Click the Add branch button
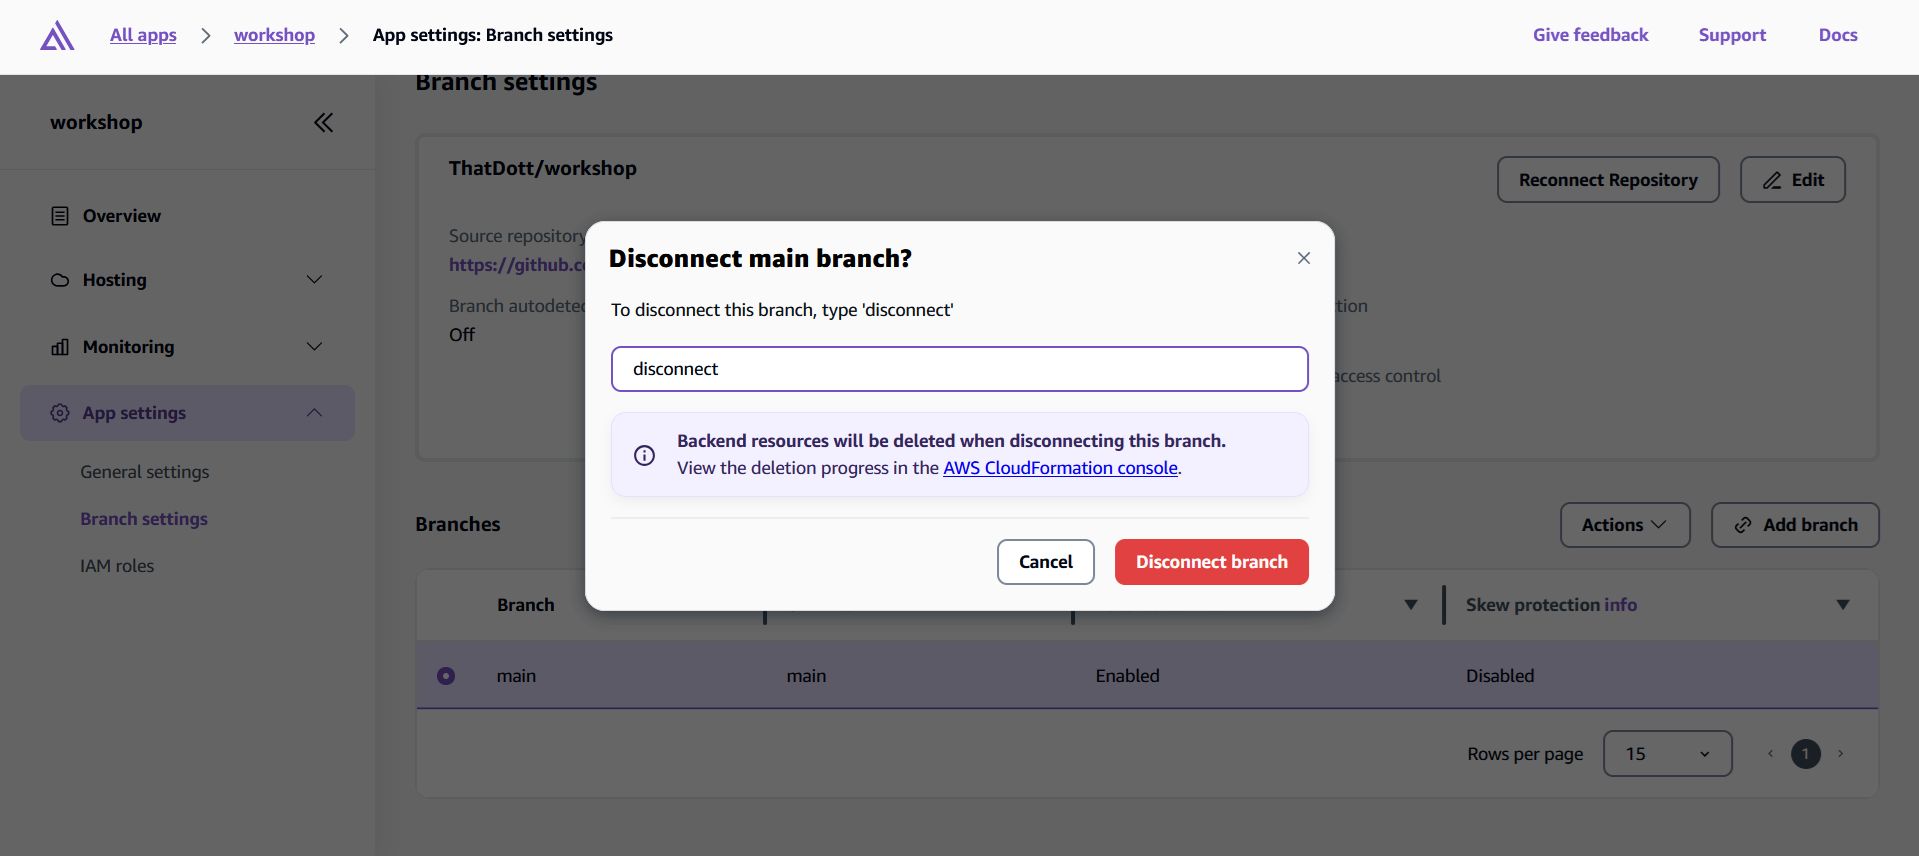 (x=1795, y=525)
